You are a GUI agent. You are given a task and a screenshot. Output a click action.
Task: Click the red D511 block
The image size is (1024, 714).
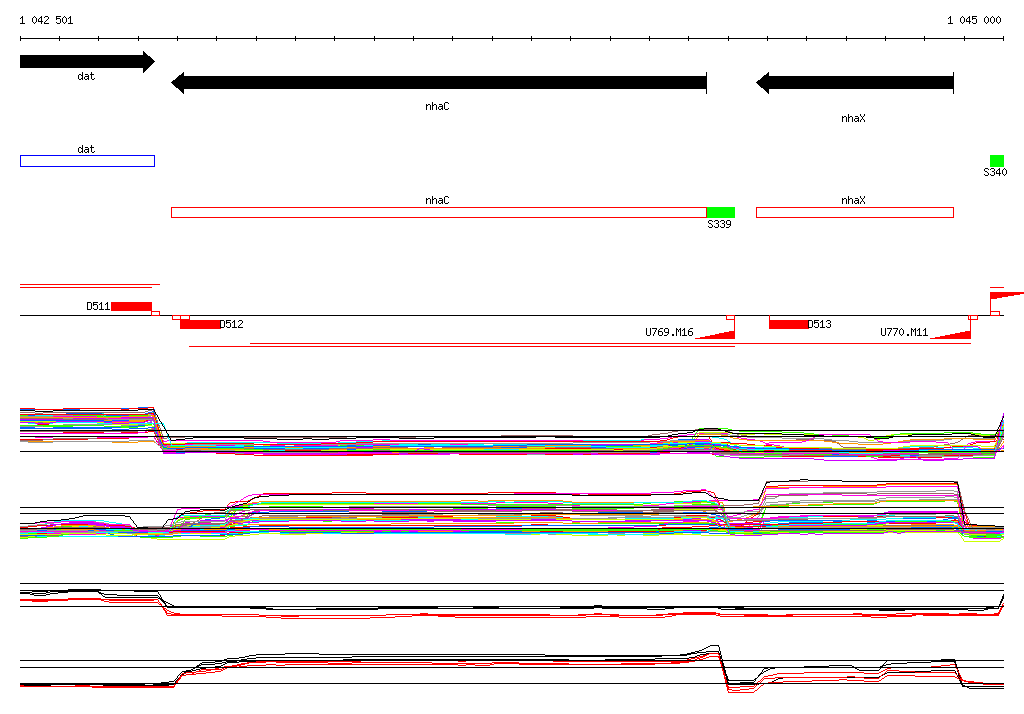click(x=131, y=306)
